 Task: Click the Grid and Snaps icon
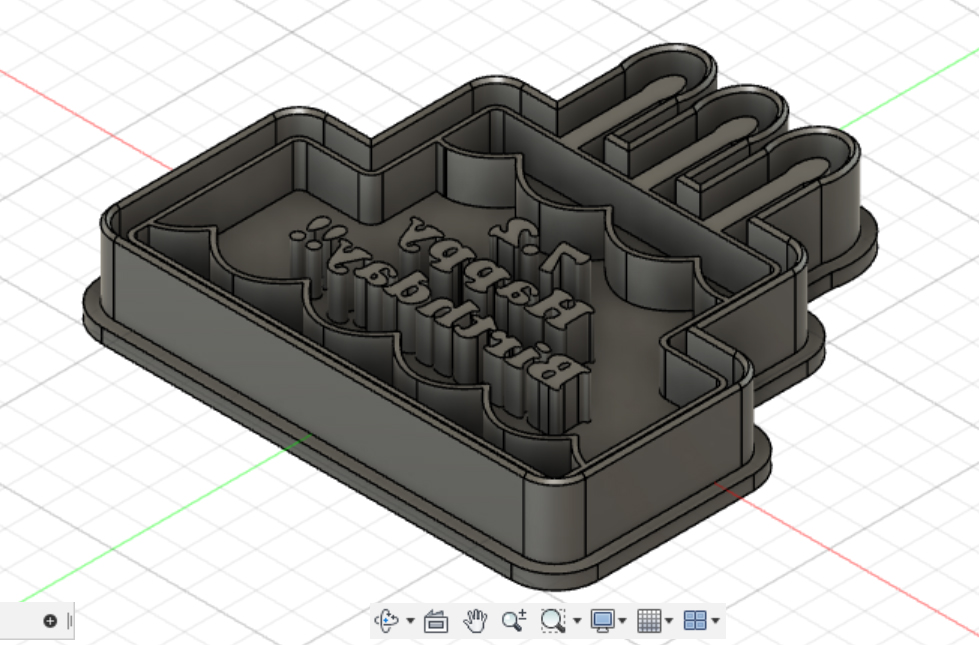coord(649,621)
